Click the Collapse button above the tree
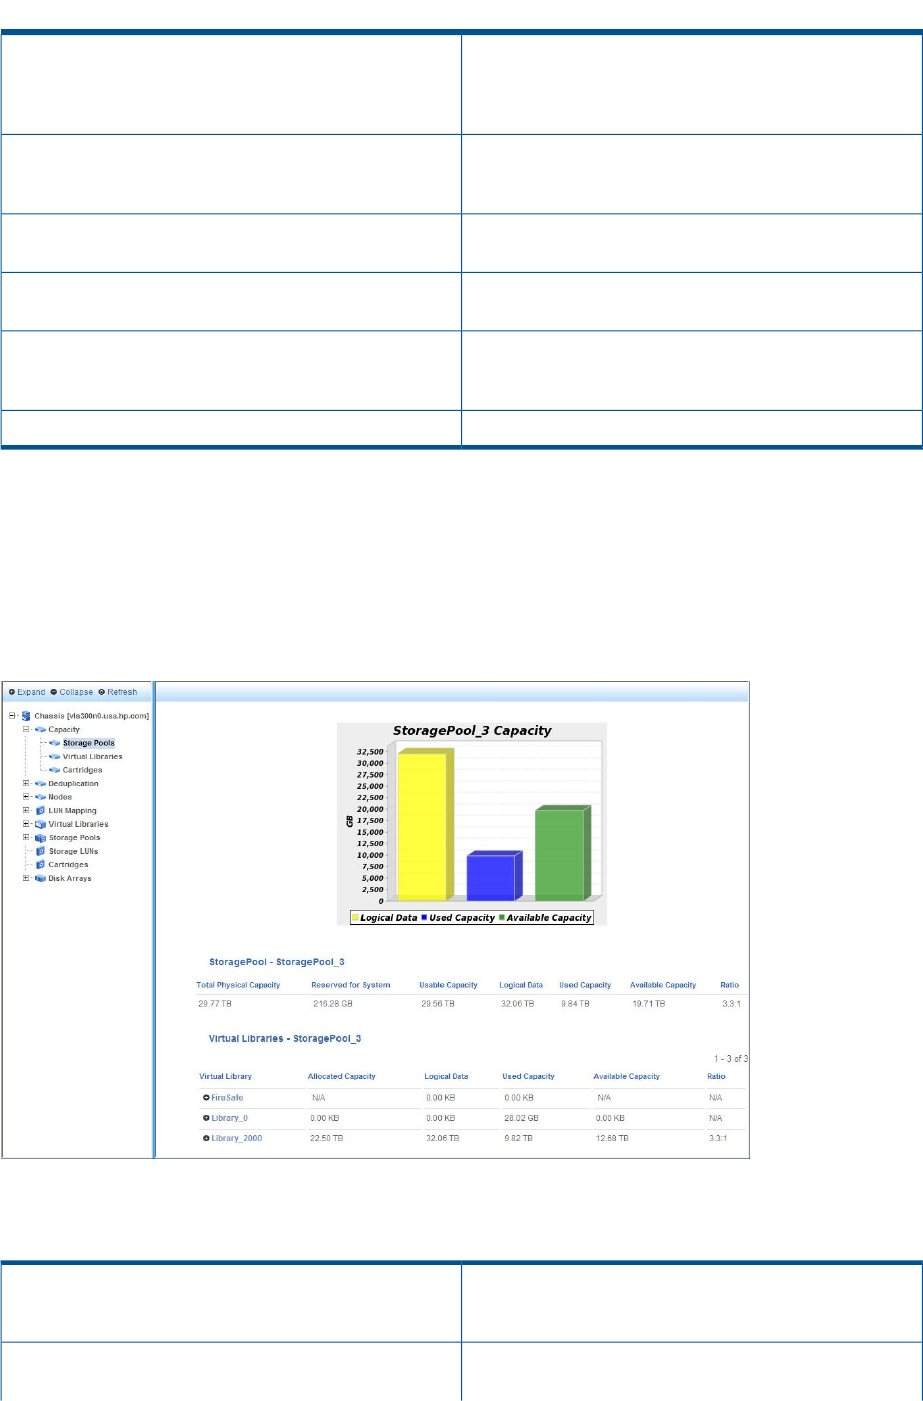The height and width of the screenshot is (1401, 923). 72,692
